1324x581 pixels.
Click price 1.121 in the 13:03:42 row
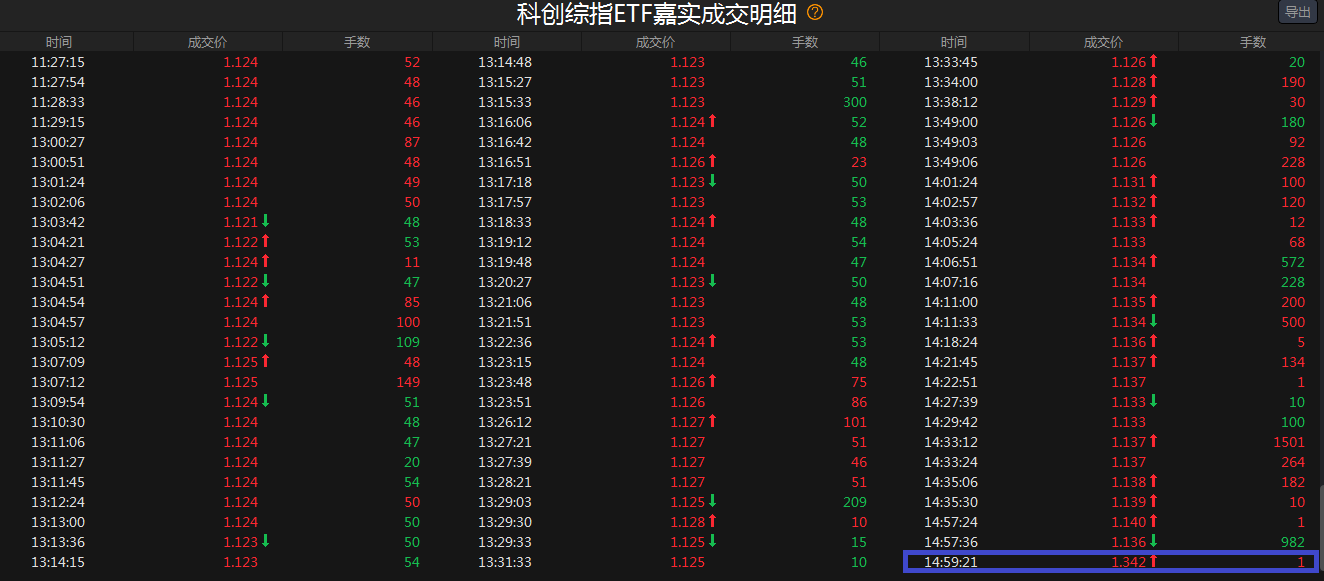(241, 222)
